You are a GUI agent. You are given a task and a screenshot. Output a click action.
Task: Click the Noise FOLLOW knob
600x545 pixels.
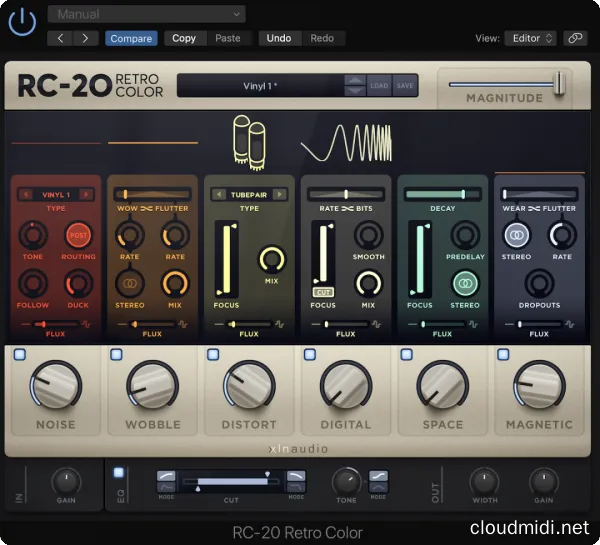[33, 284]
